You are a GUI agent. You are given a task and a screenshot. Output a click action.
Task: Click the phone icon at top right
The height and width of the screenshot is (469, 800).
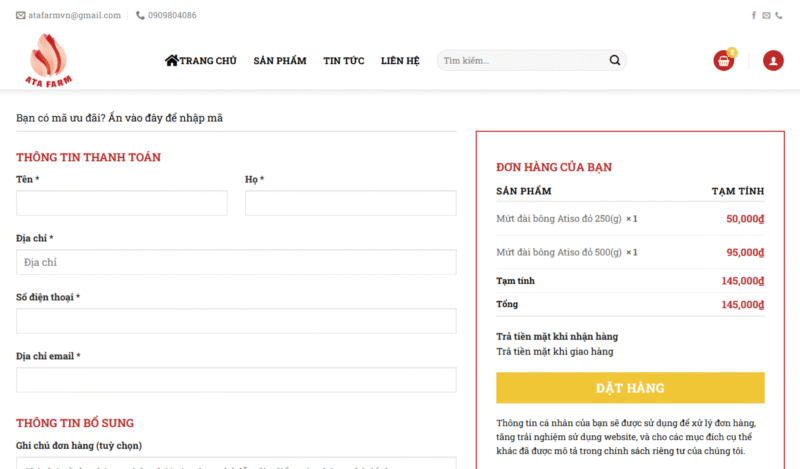tap(779, 15)
